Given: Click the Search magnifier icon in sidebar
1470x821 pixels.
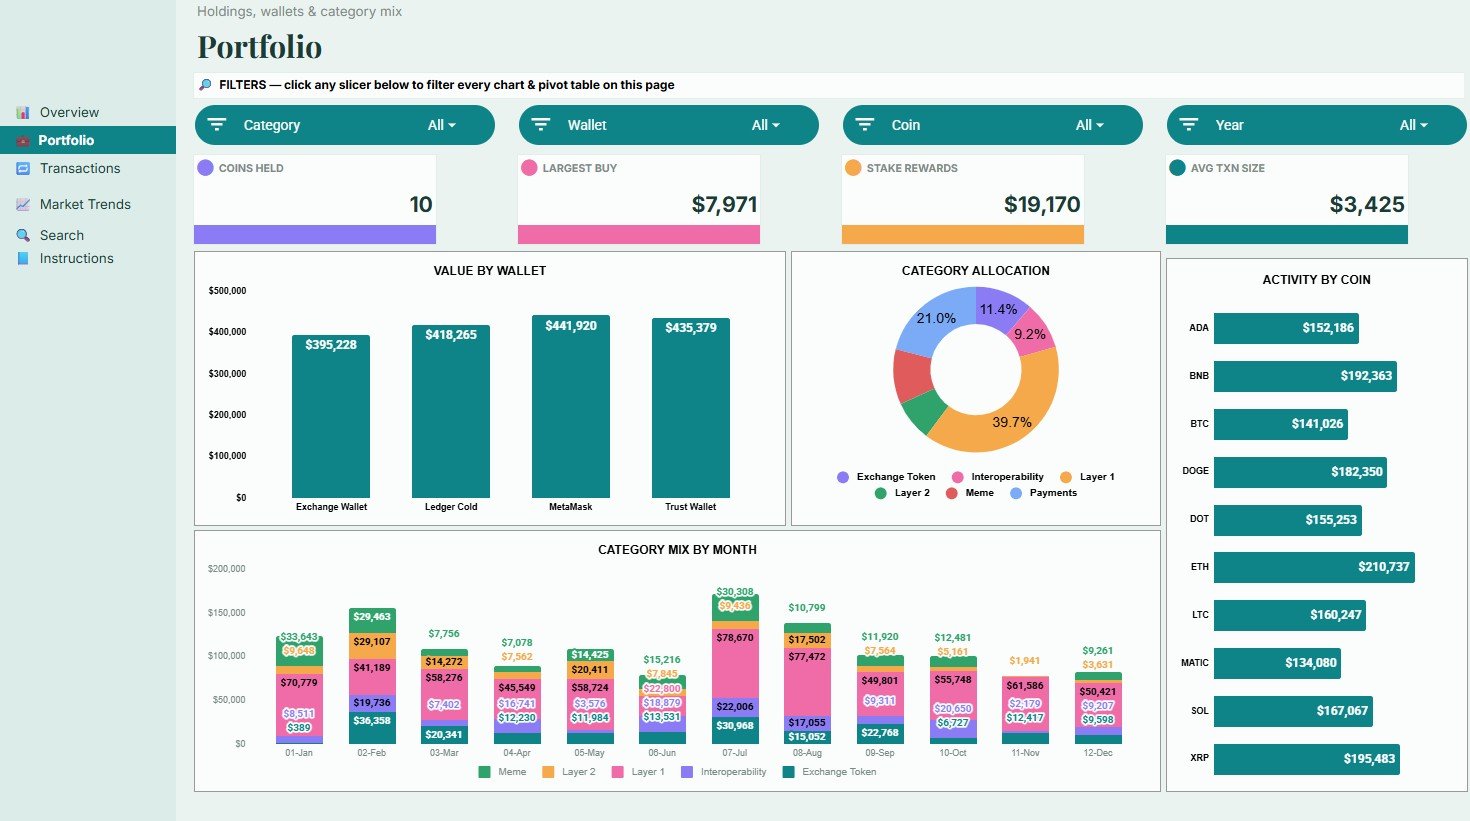Looking at the screenshot, I should pos(23,236).
